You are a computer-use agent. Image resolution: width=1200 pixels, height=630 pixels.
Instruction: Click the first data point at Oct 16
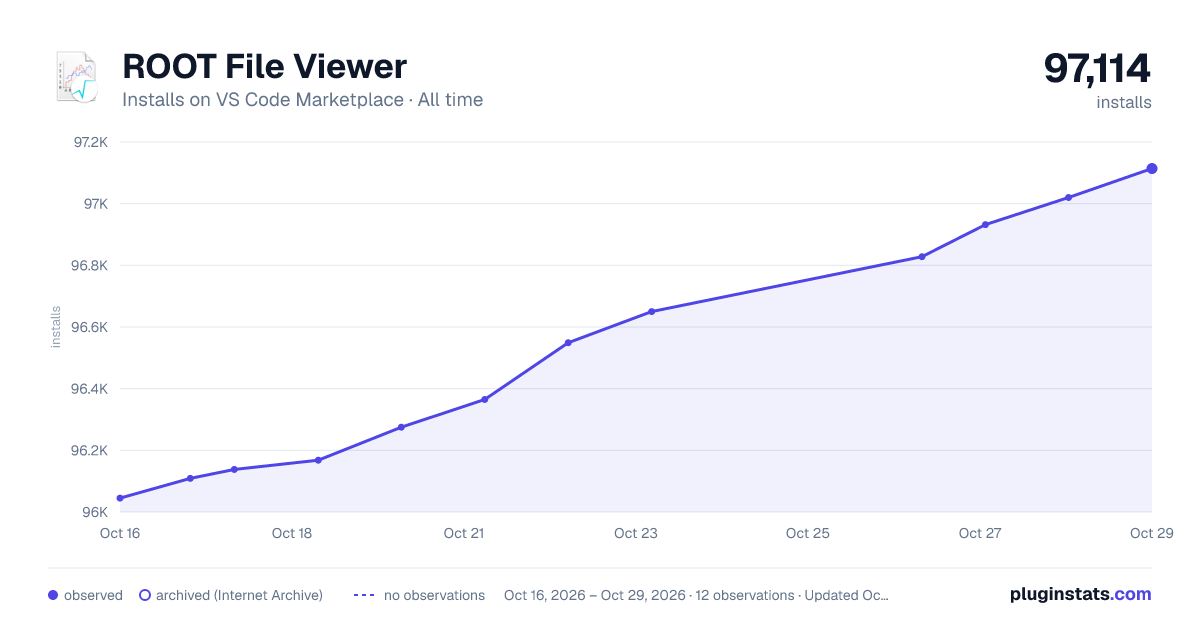pos(120,498)
